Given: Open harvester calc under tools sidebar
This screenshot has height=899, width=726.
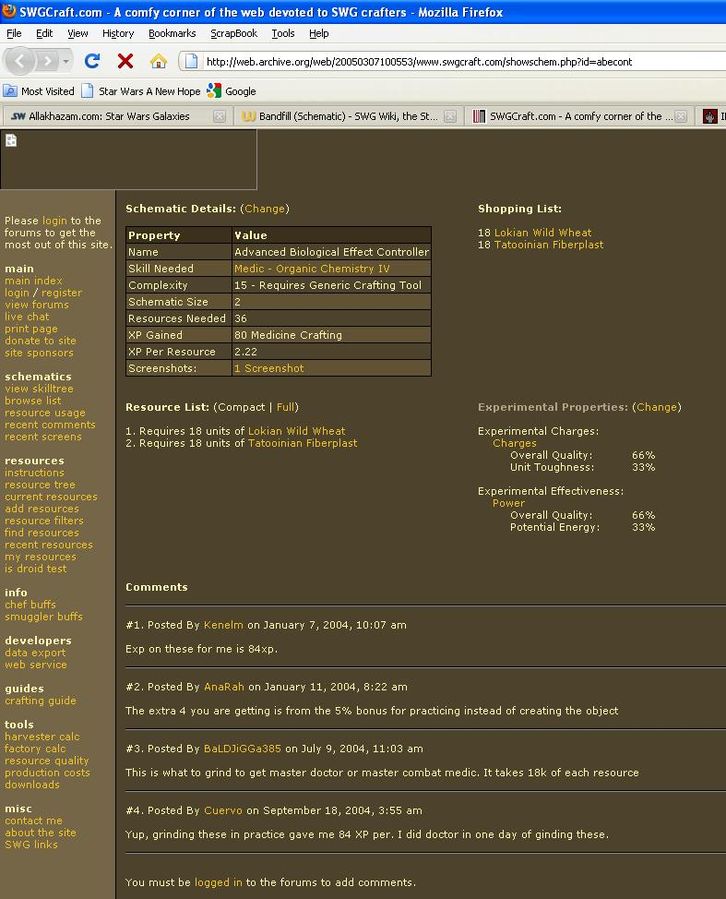Looking at the screenshot, I should (x=42, y=737).
